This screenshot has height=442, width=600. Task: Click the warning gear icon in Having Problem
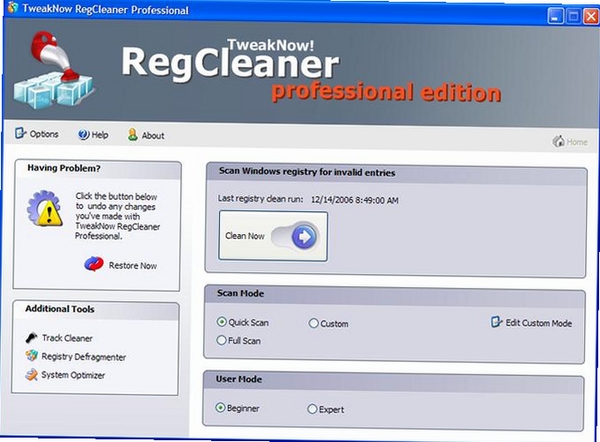click(x=45, y=209)
